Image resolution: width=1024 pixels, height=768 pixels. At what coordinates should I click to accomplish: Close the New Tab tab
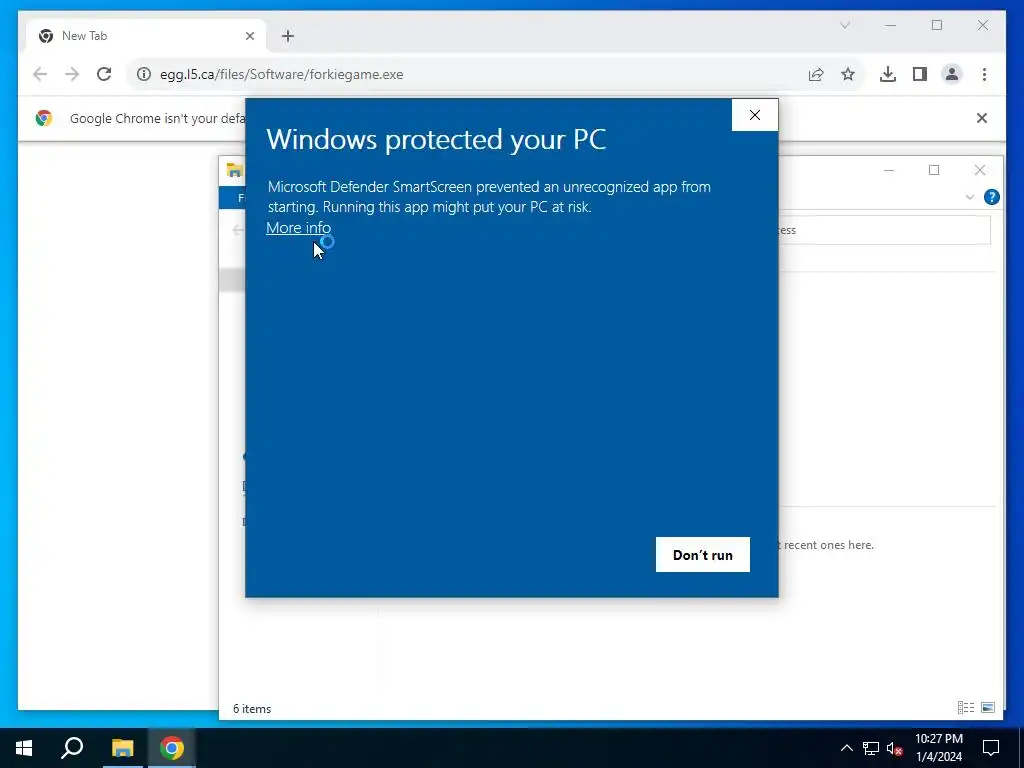249,36
